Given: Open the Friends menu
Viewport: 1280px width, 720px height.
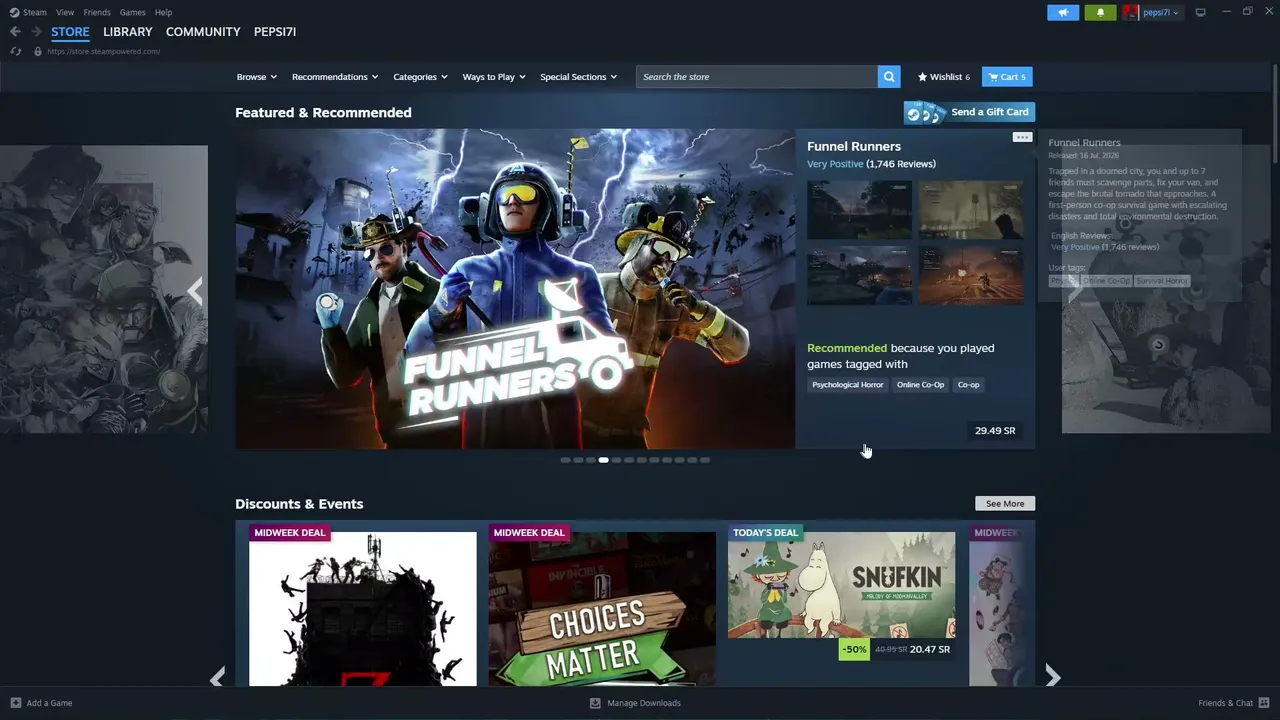Looking at the screenshot, I should coord(97,12).
